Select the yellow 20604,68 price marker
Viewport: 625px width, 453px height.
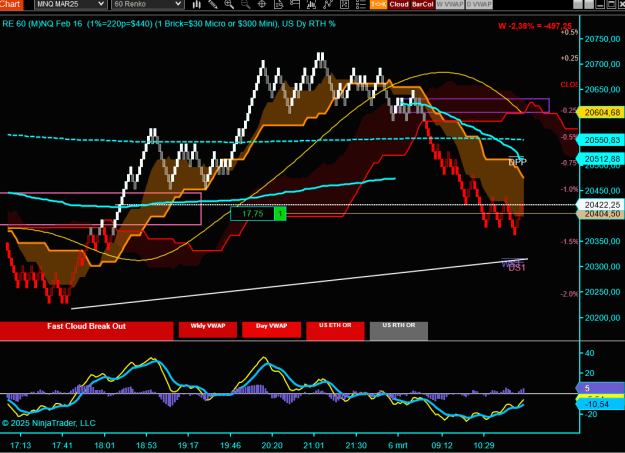[x=601, y=112]
